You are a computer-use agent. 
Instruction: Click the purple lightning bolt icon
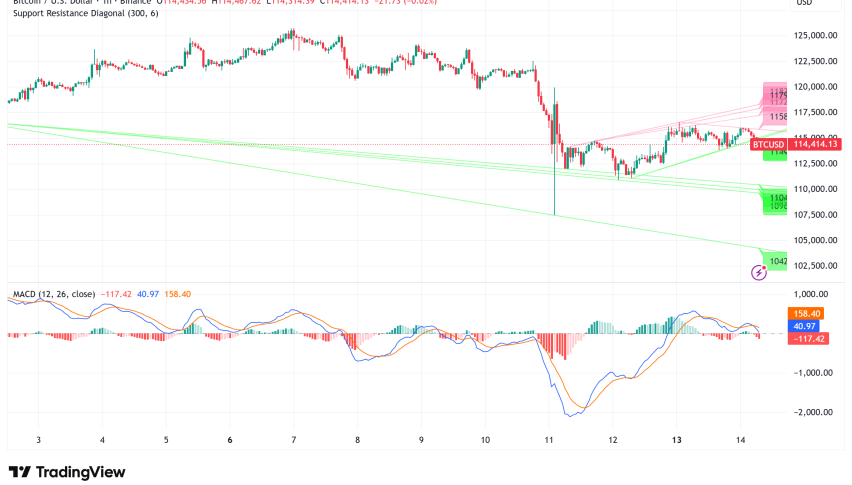click(757, 272)
